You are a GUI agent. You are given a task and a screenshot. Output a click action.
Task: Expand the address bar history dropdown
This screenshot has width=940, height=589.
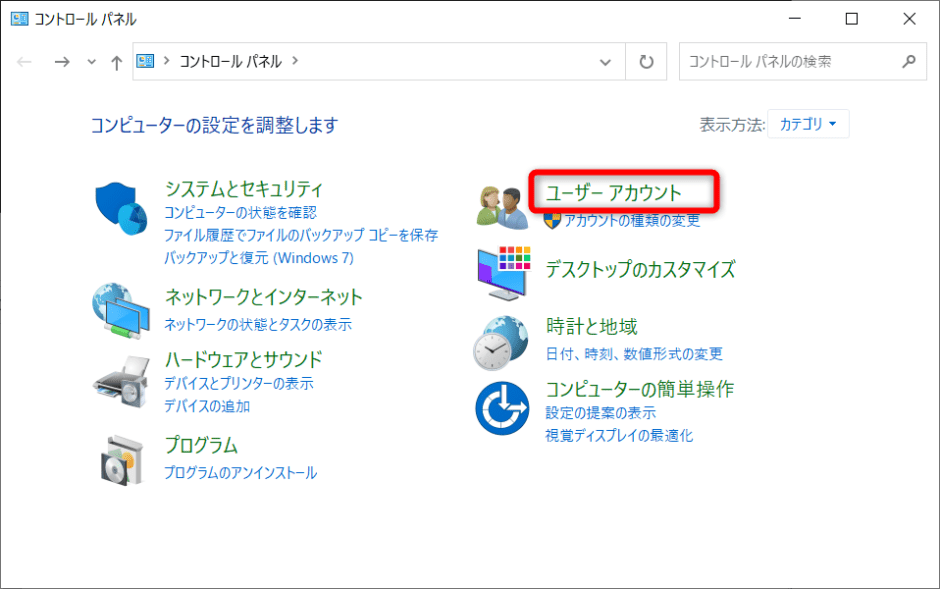pos(605,61)
